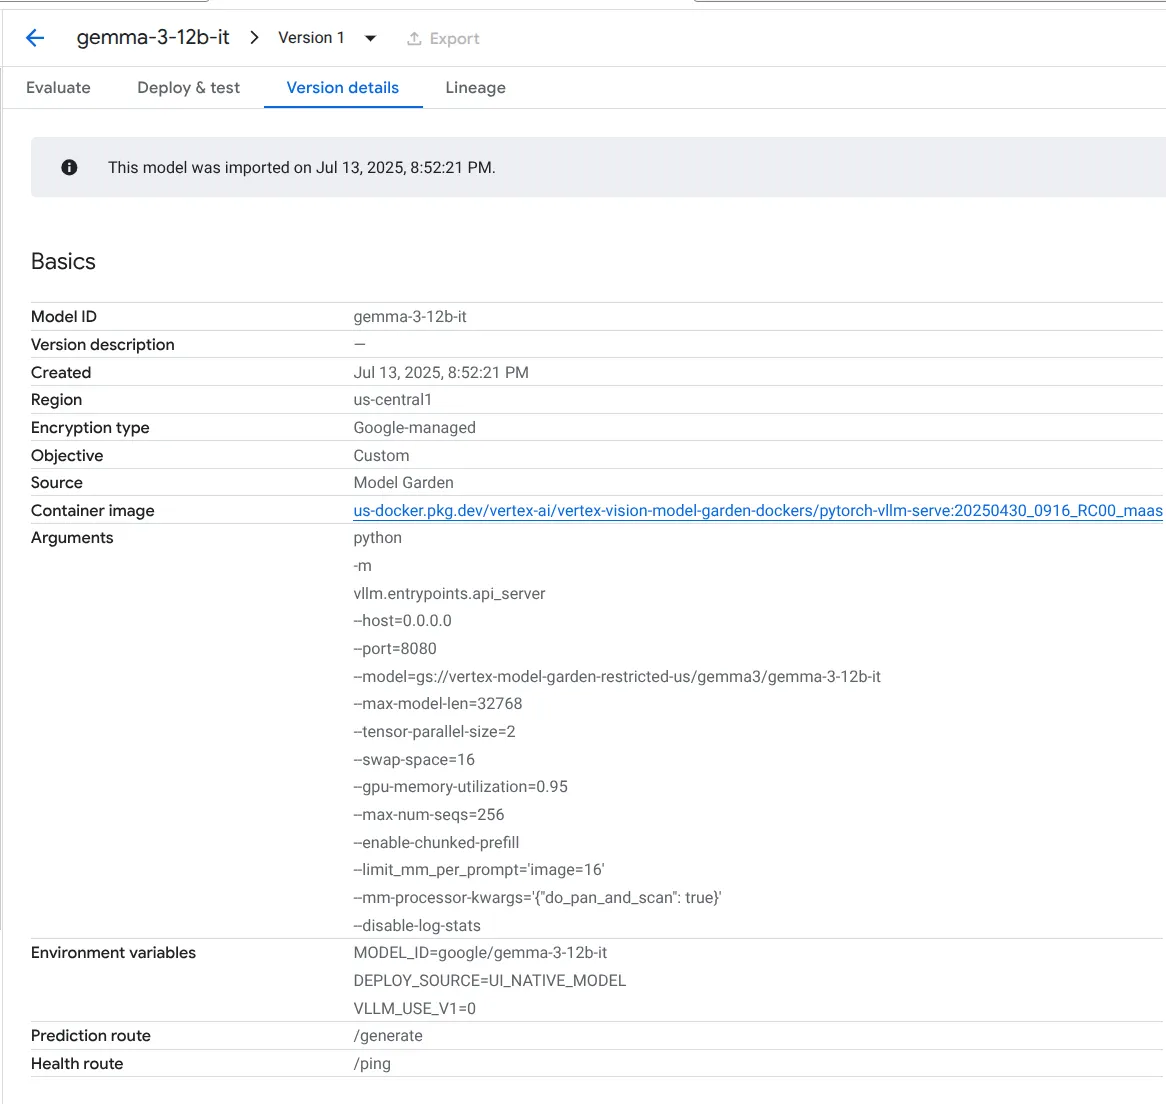1166x1104 pixels.
Task: Open the Deploy & test tab
Action: tap(189, 88)
